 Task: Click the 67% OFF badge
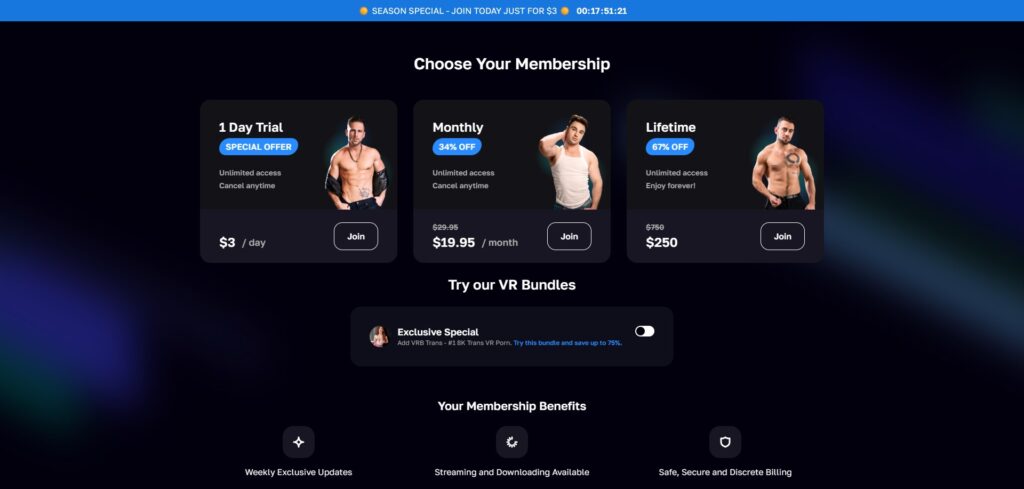[670, 147]
